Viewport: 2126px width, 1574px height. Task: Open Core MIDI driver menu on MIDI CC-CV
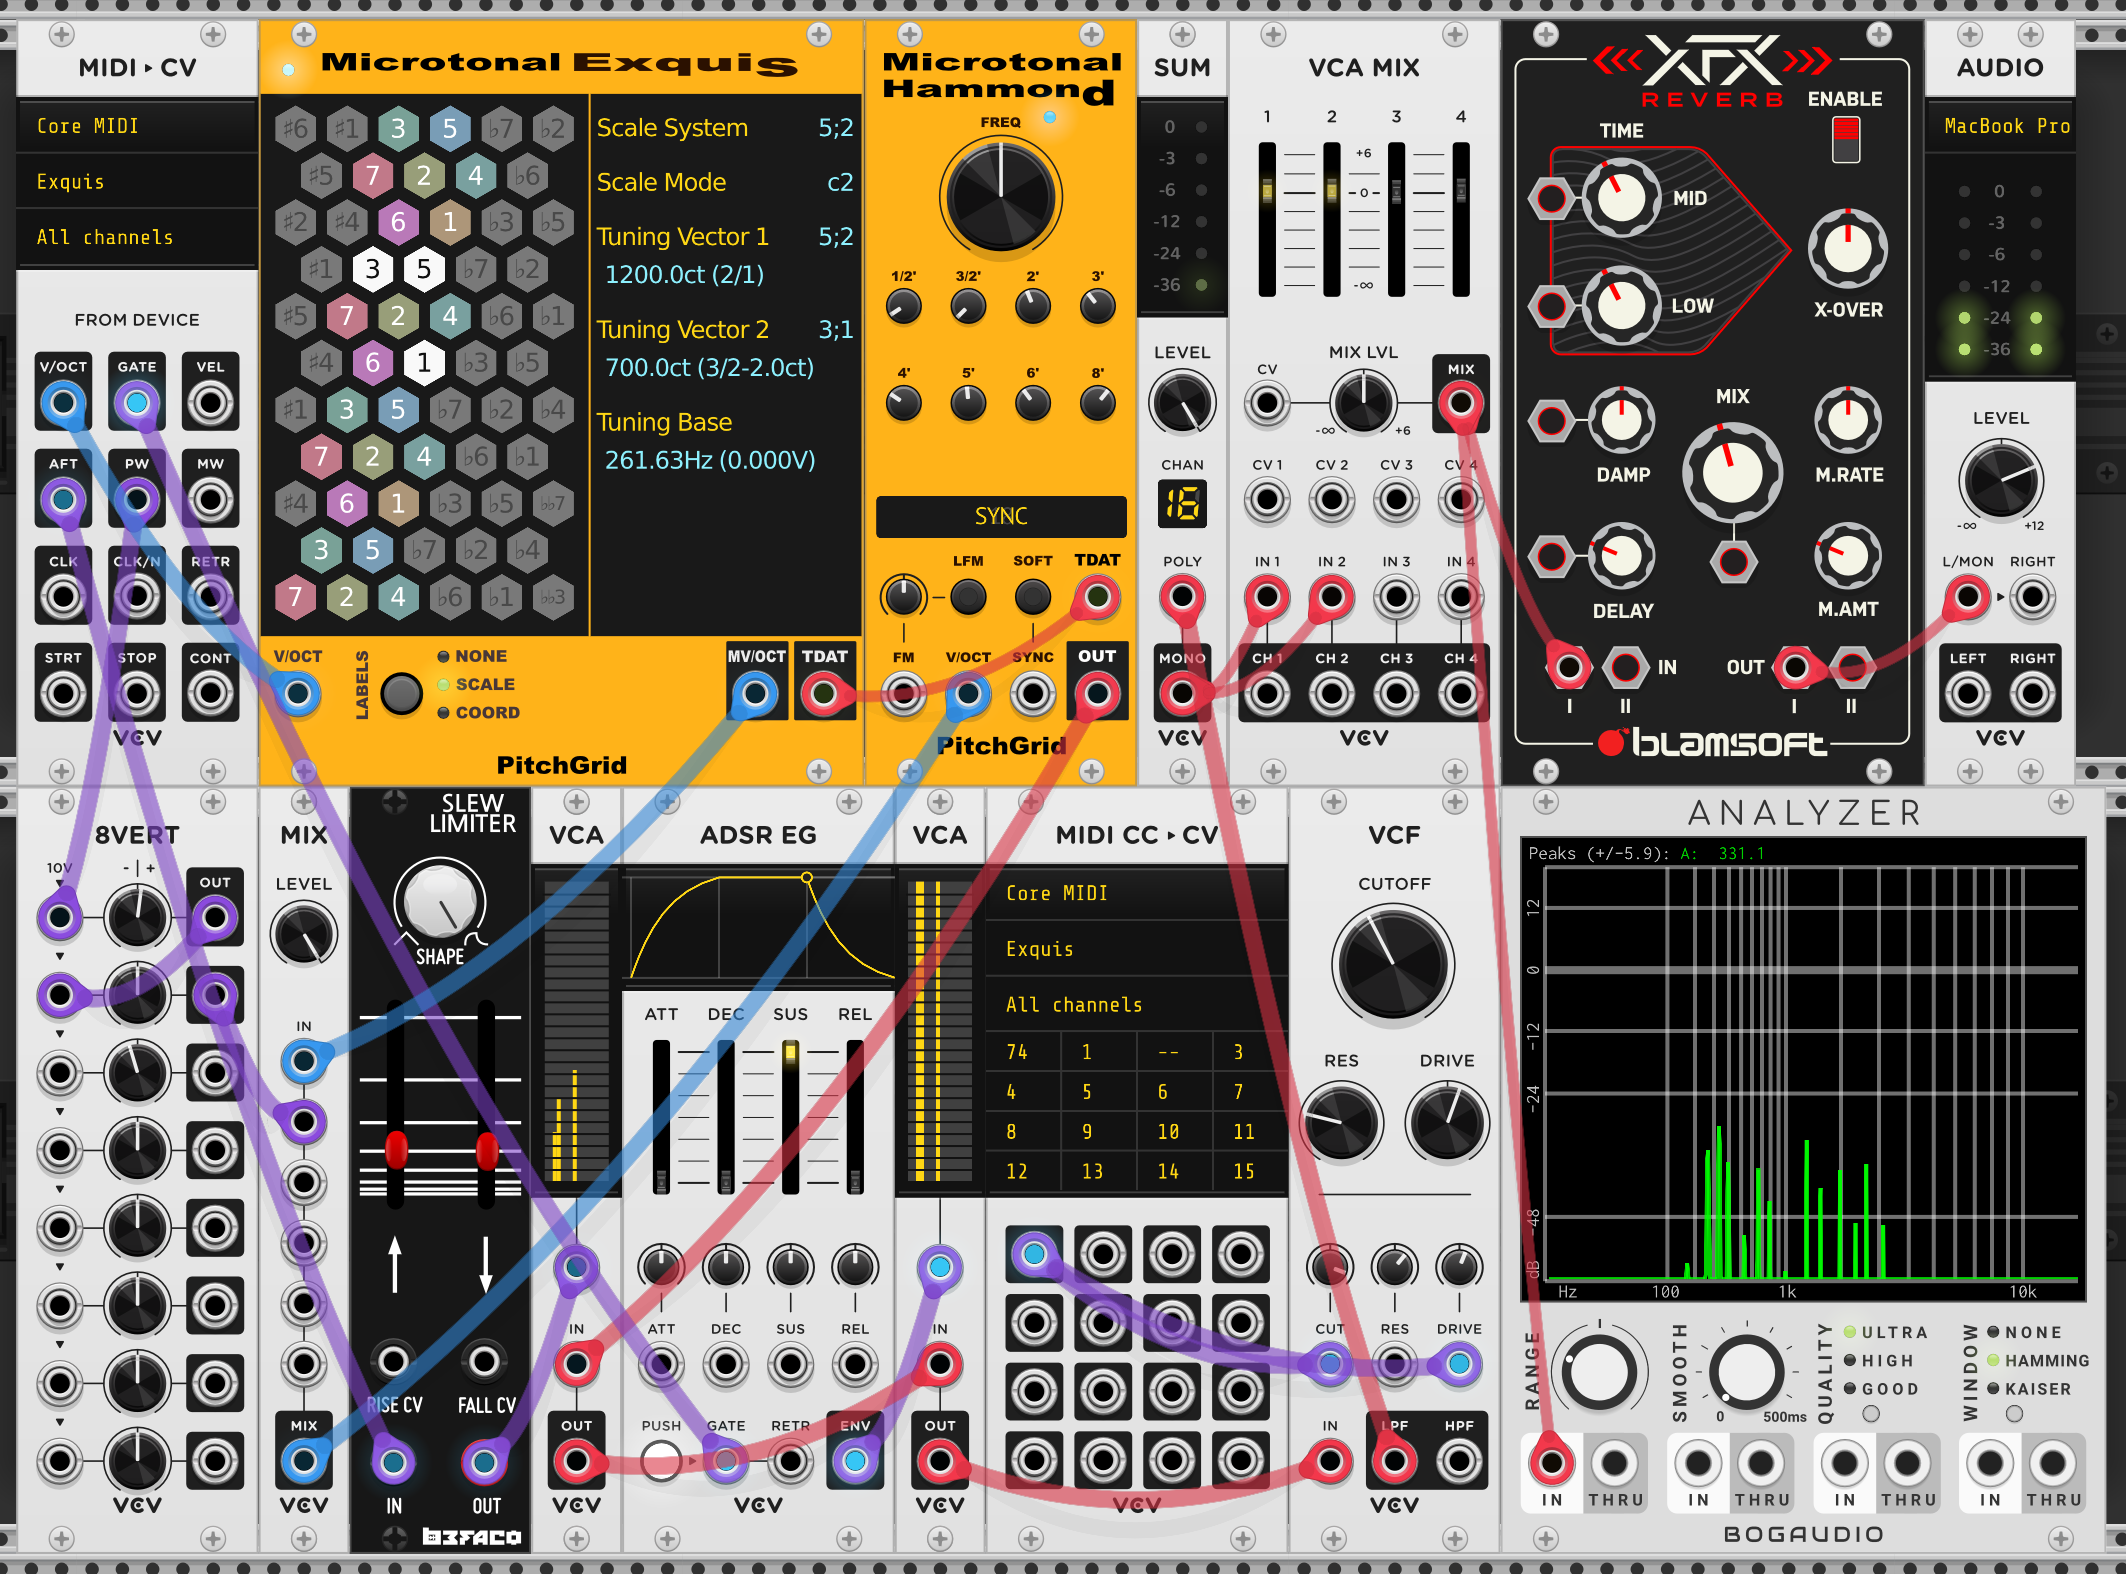point(1137,893)
